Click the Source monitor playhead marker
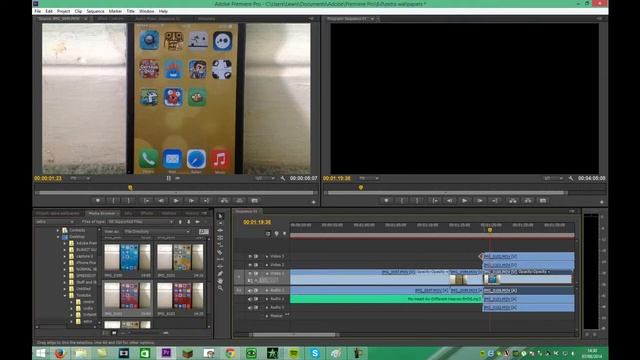640x360 pixels. [x=130, y=188]
